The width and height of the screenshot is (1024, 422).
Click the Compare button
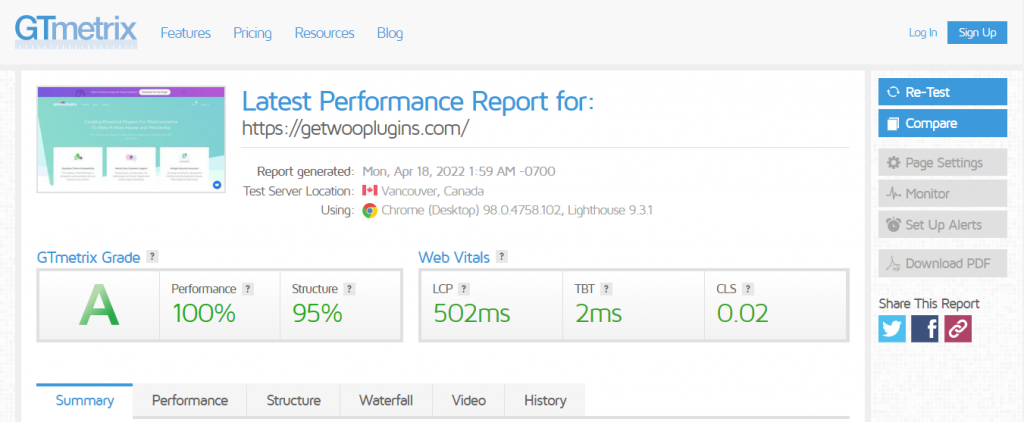point(942,123)
